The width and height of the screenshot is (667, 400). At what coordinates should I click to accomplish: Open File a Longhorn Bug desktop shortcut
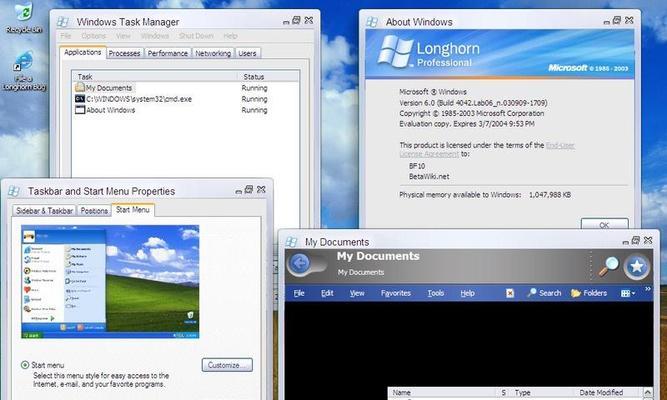(24, 71)
